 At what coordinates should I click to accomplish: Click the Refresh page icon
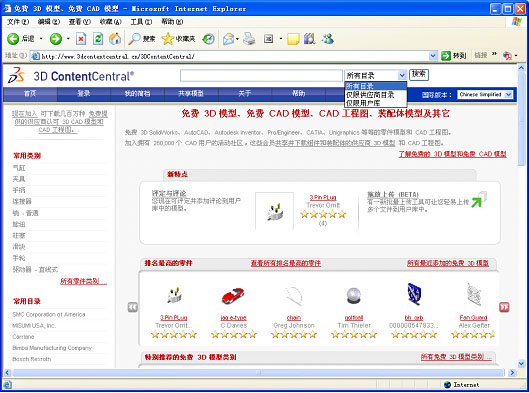coord(98,39)
